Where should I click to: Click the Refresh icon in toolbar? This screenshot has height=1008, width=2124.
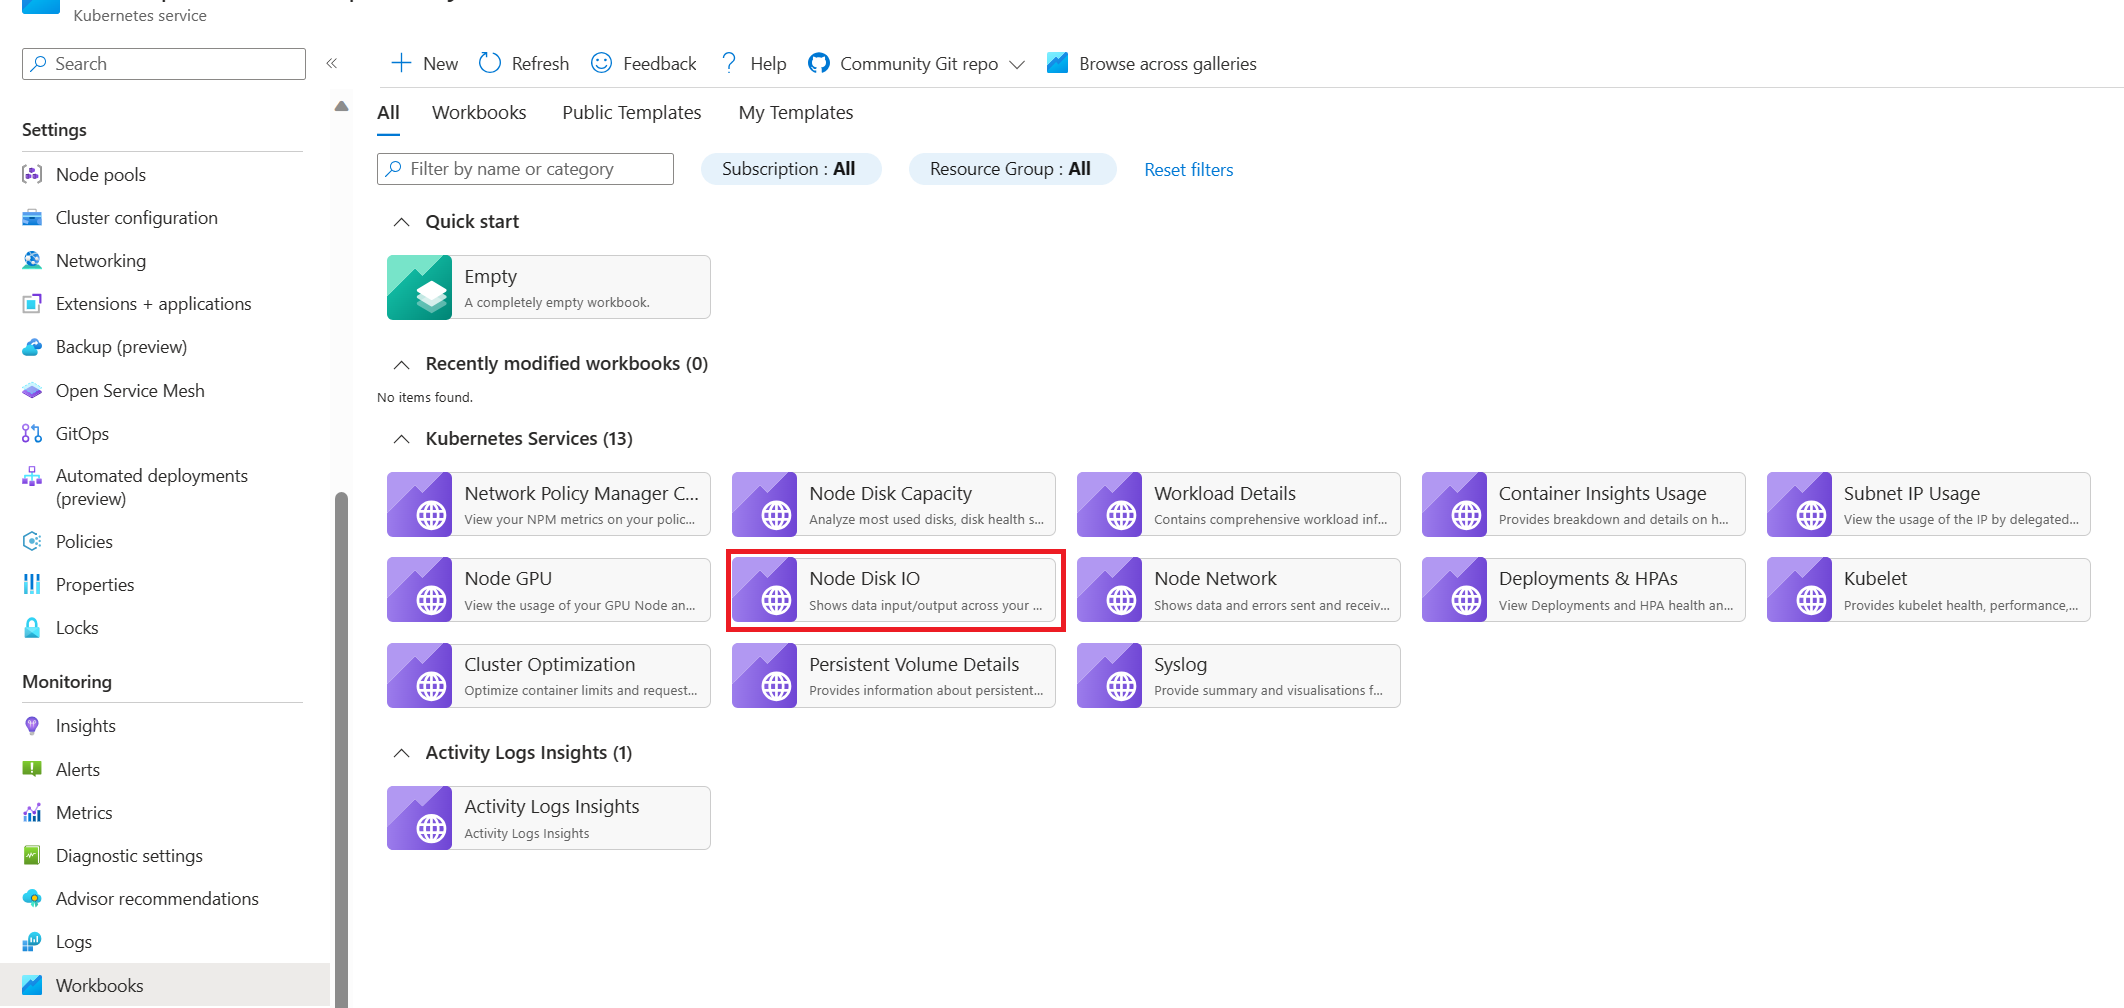(489, 63)
